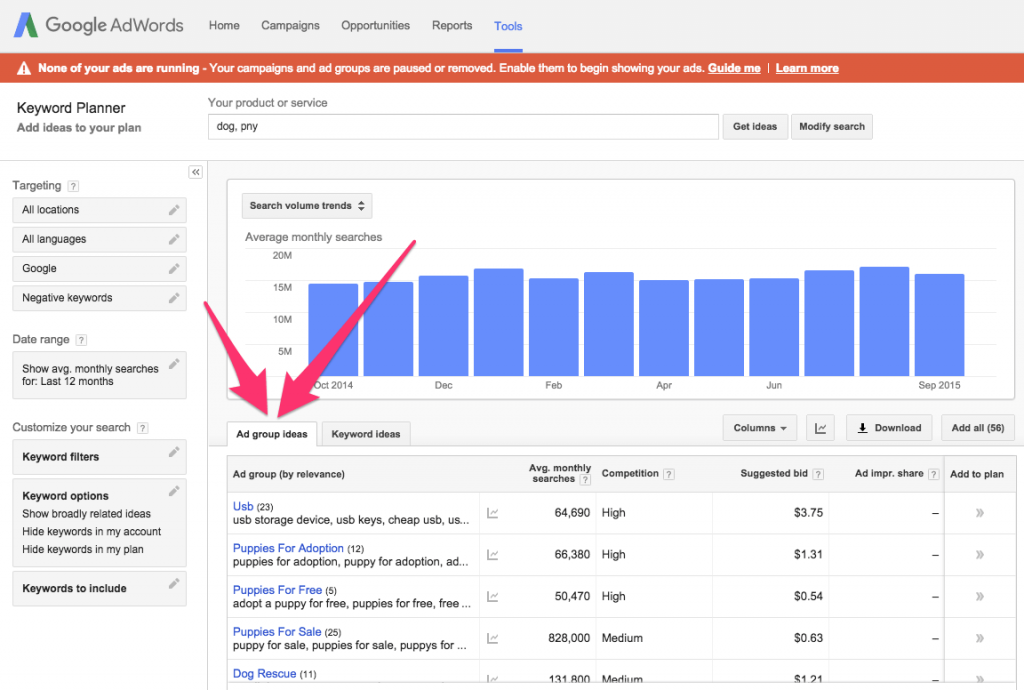Open Ad impr. share help icon
This screenshot has height=690, width=1024.
coord(934,475)
